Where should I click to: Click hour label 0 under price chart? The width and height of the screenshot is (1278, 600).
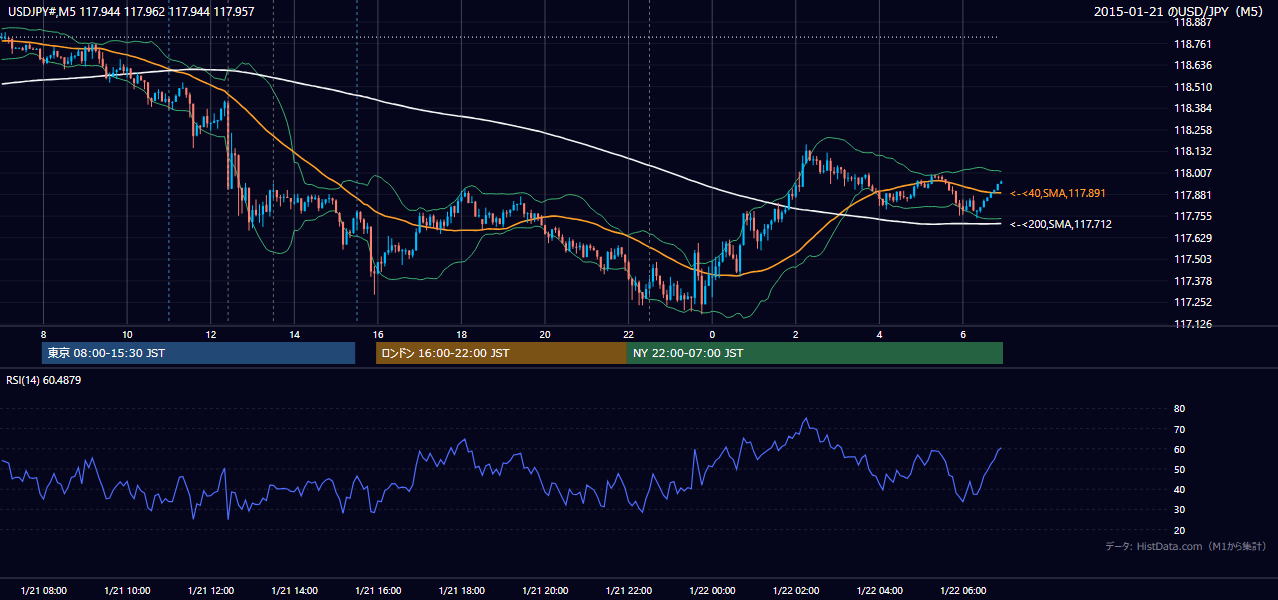pyautogui.click(x=712, y=334)
